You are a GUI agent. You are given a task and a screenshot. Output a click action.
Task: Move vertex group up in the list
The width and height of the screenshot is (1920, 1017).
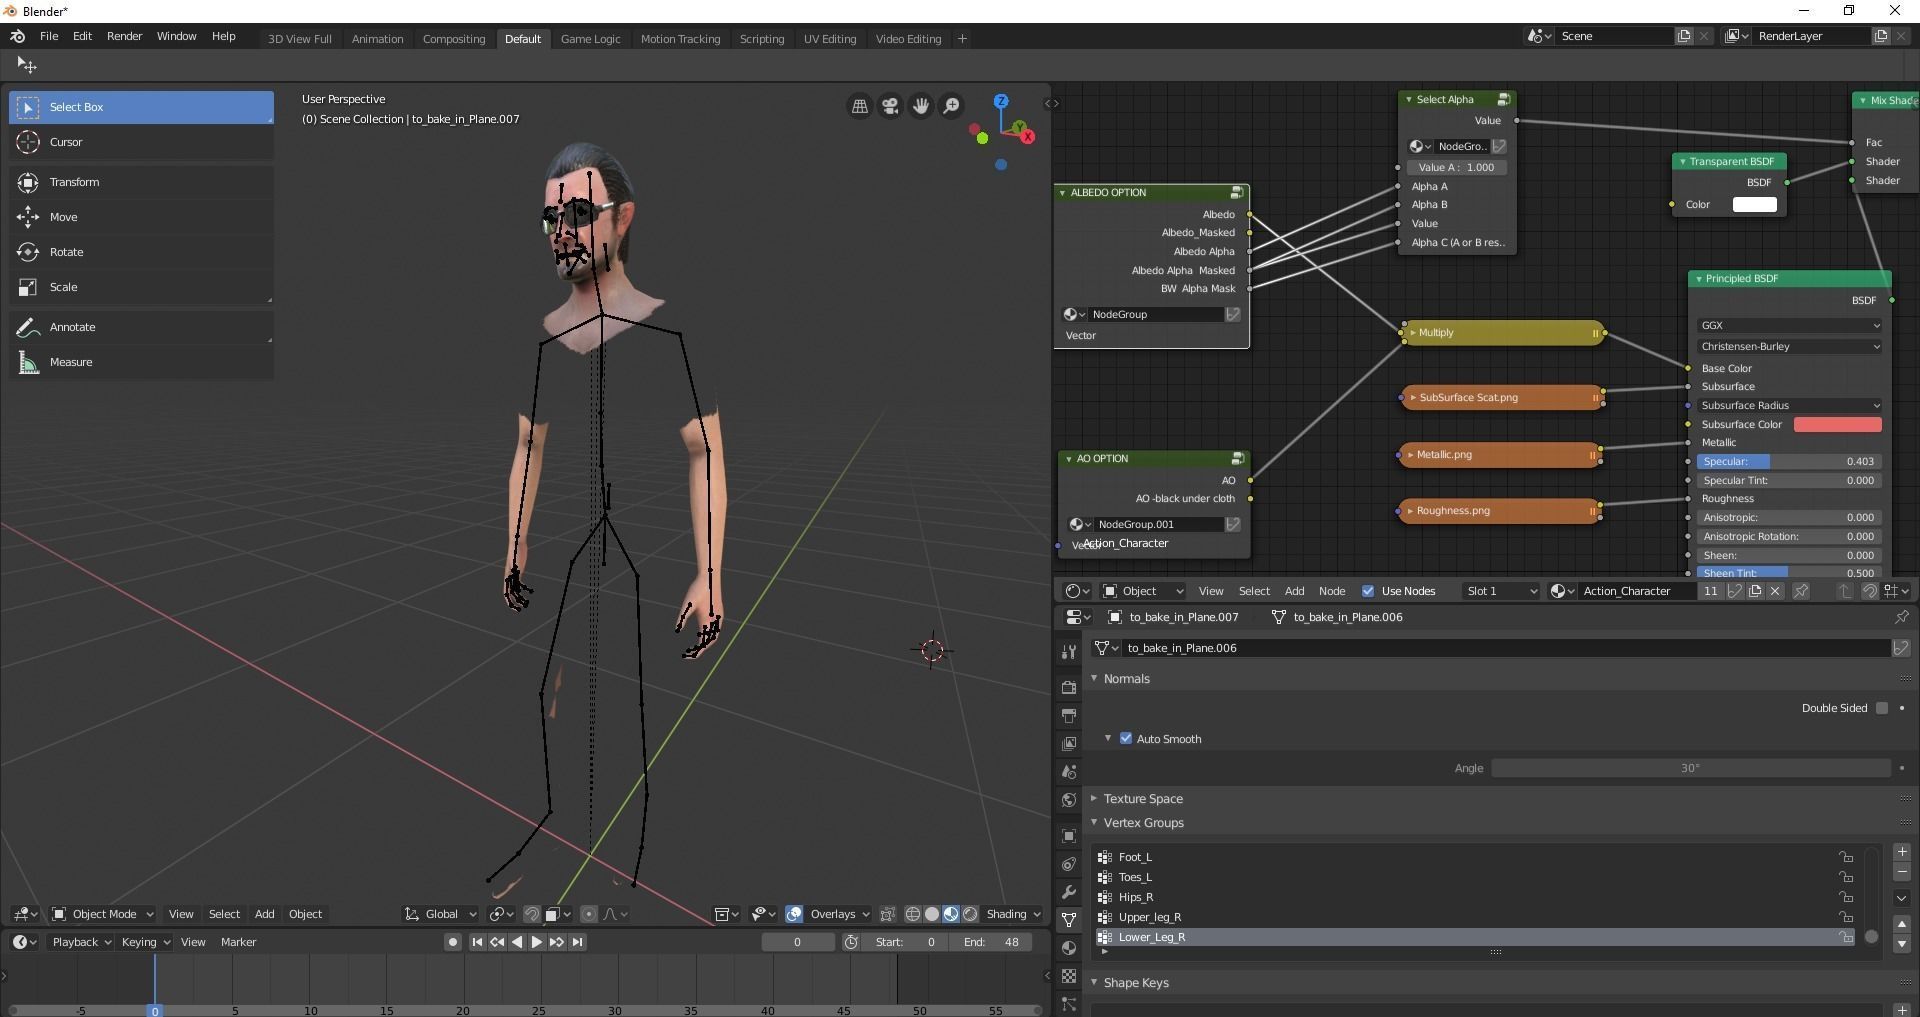point(1902,924)
